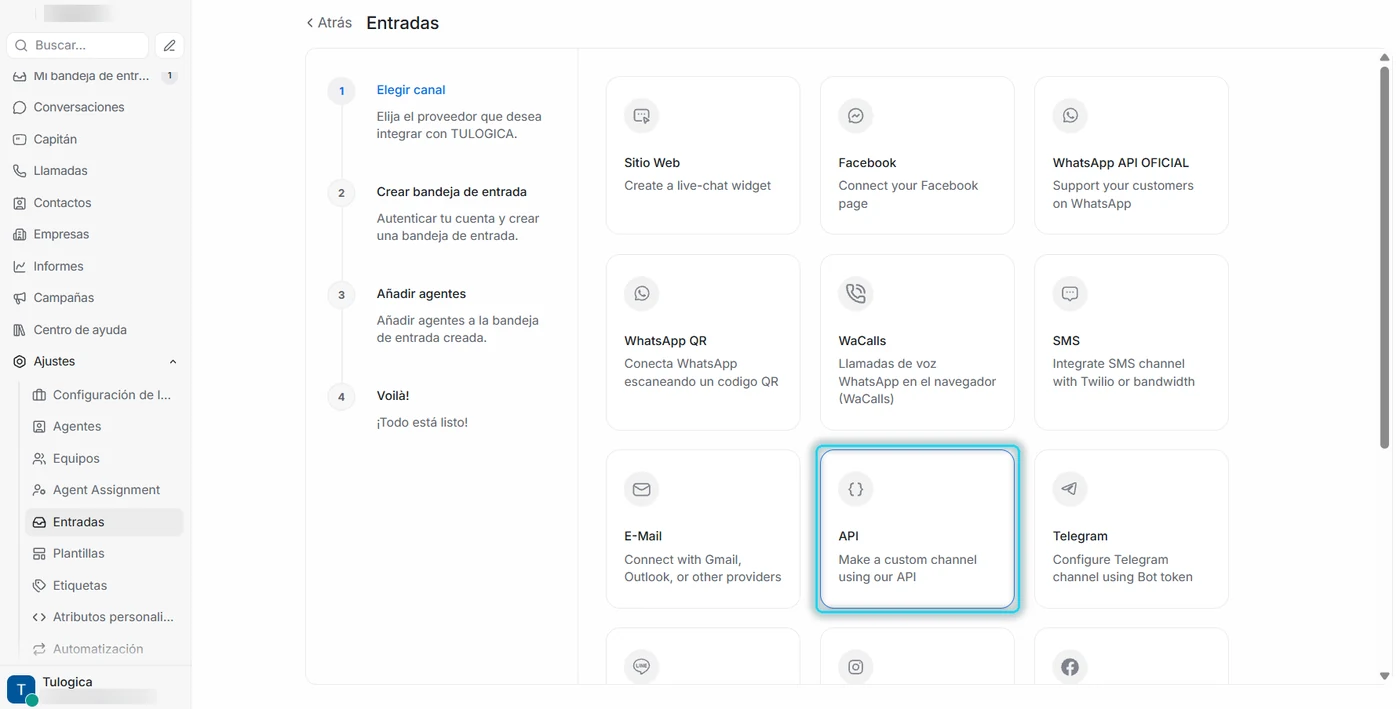Click the scrollbar down arrow

pos(1384,677)
